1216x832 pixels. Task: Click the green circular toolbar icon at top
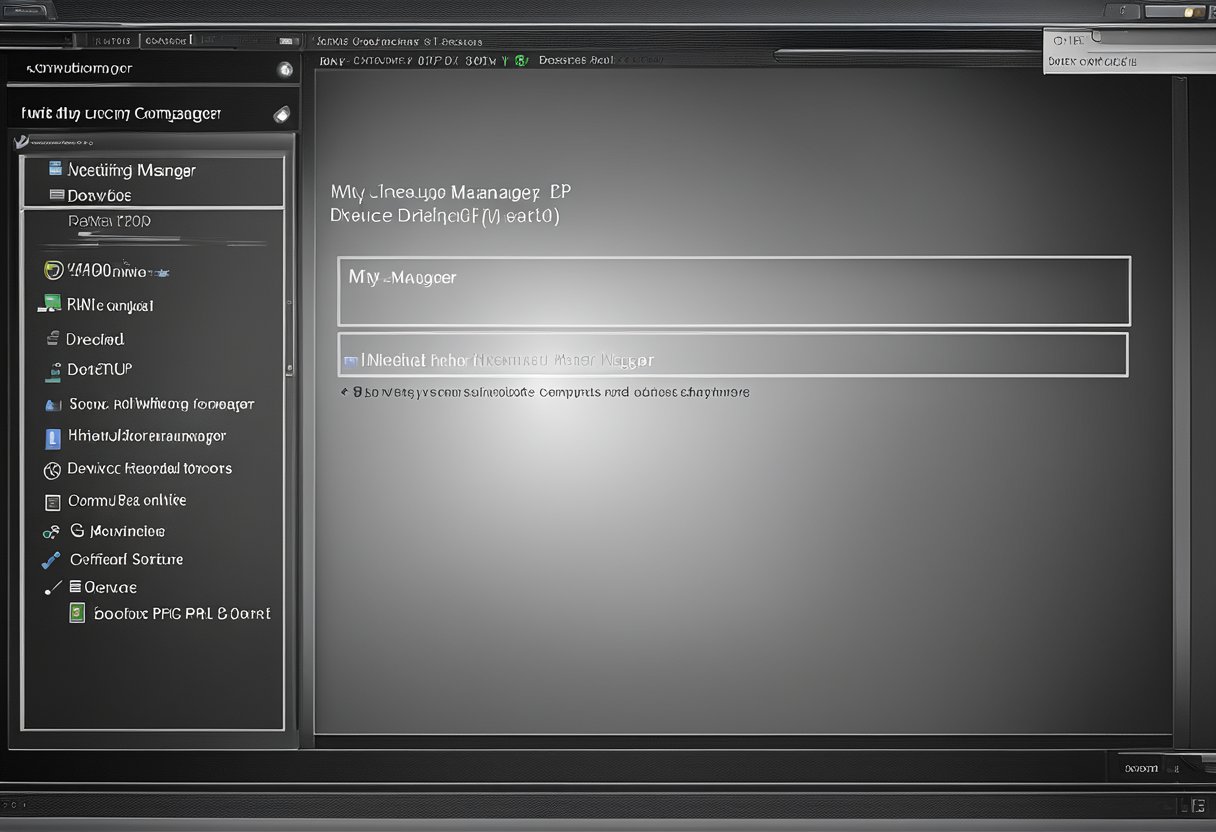point(520,60)
